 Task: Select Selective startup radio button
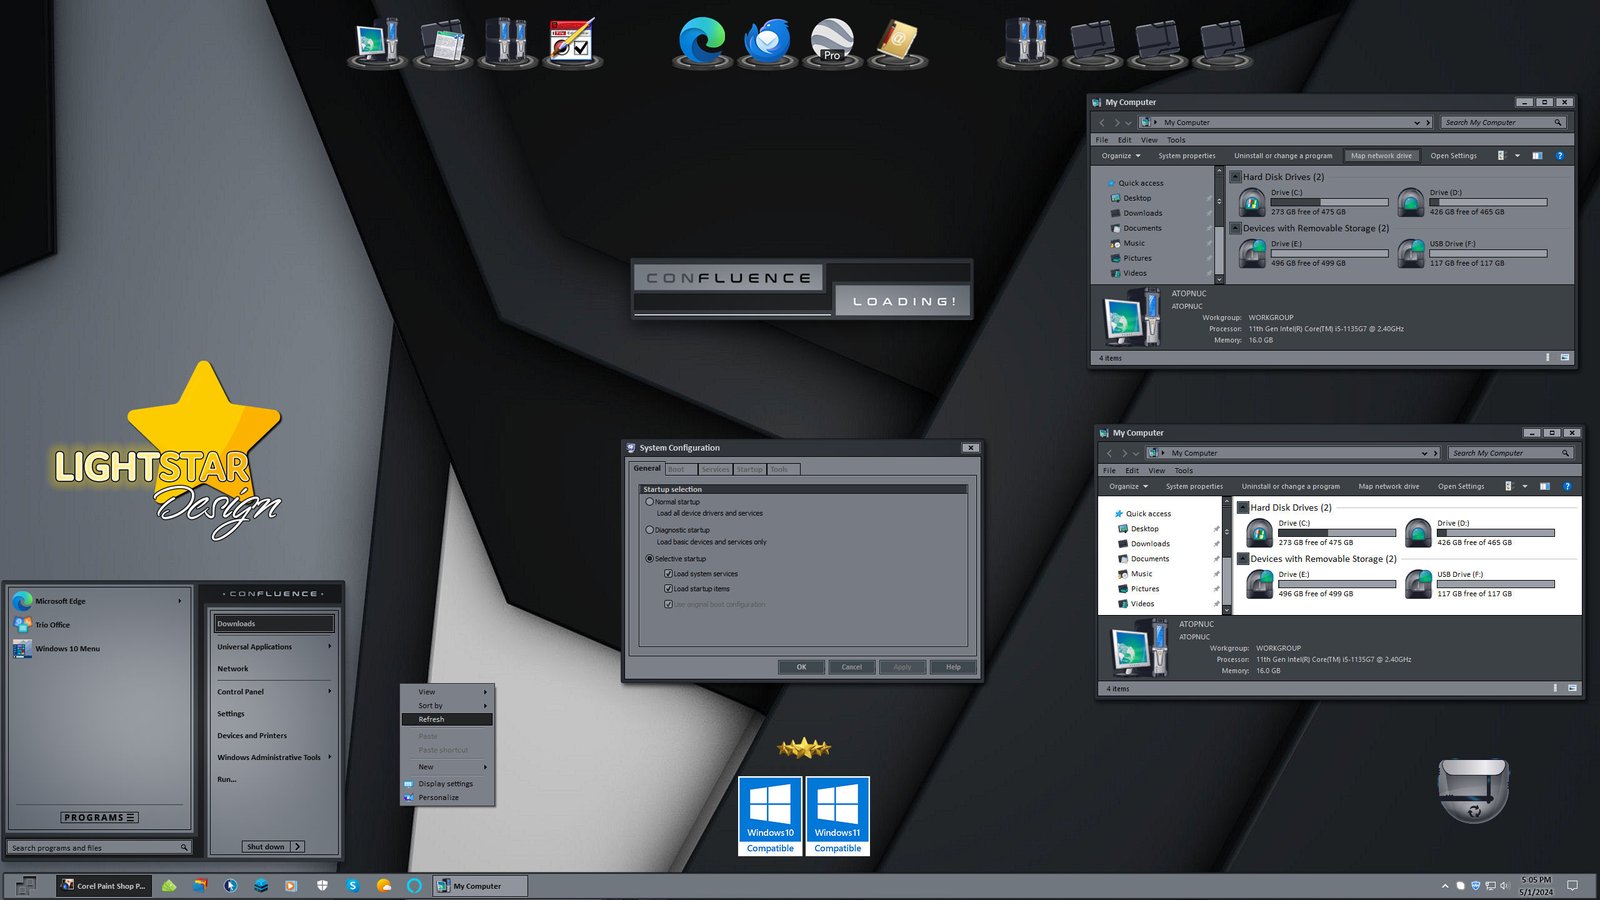click(649, 558)
